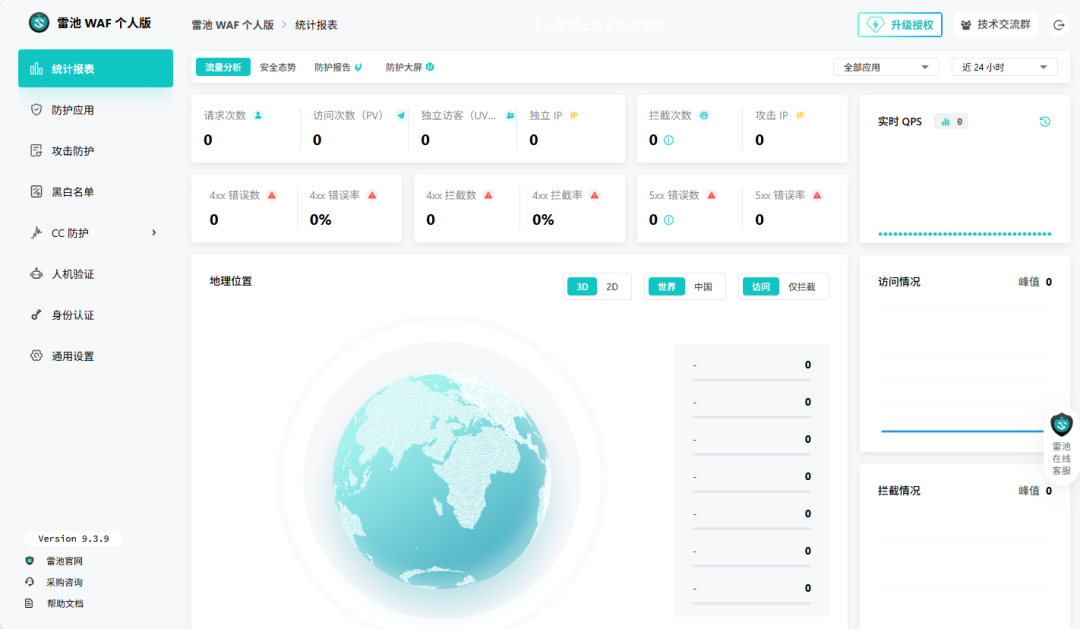Click the 地理位置 heading
Screen dimensions: 1080x629
coord(231,281)
